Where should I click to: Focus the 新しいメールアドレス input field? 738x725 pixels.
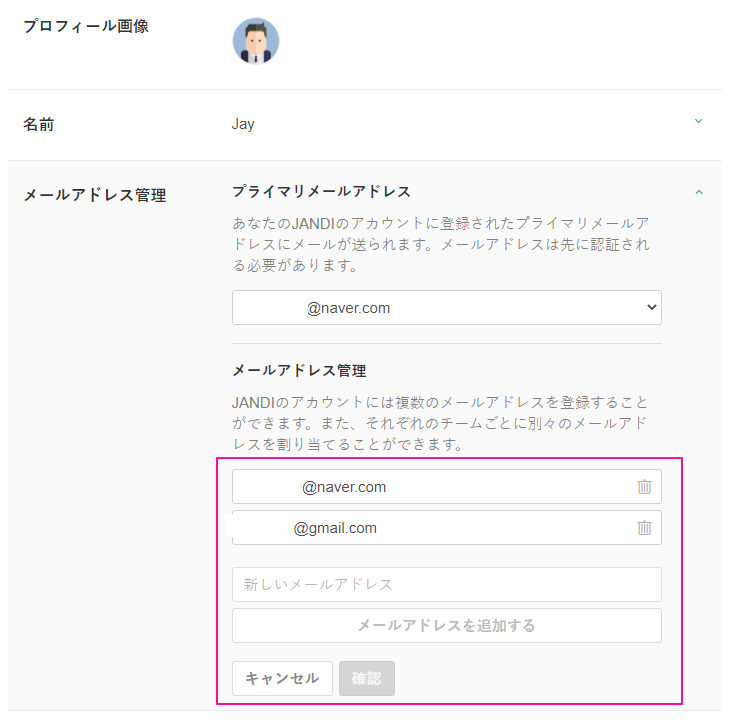coord(446,585)
